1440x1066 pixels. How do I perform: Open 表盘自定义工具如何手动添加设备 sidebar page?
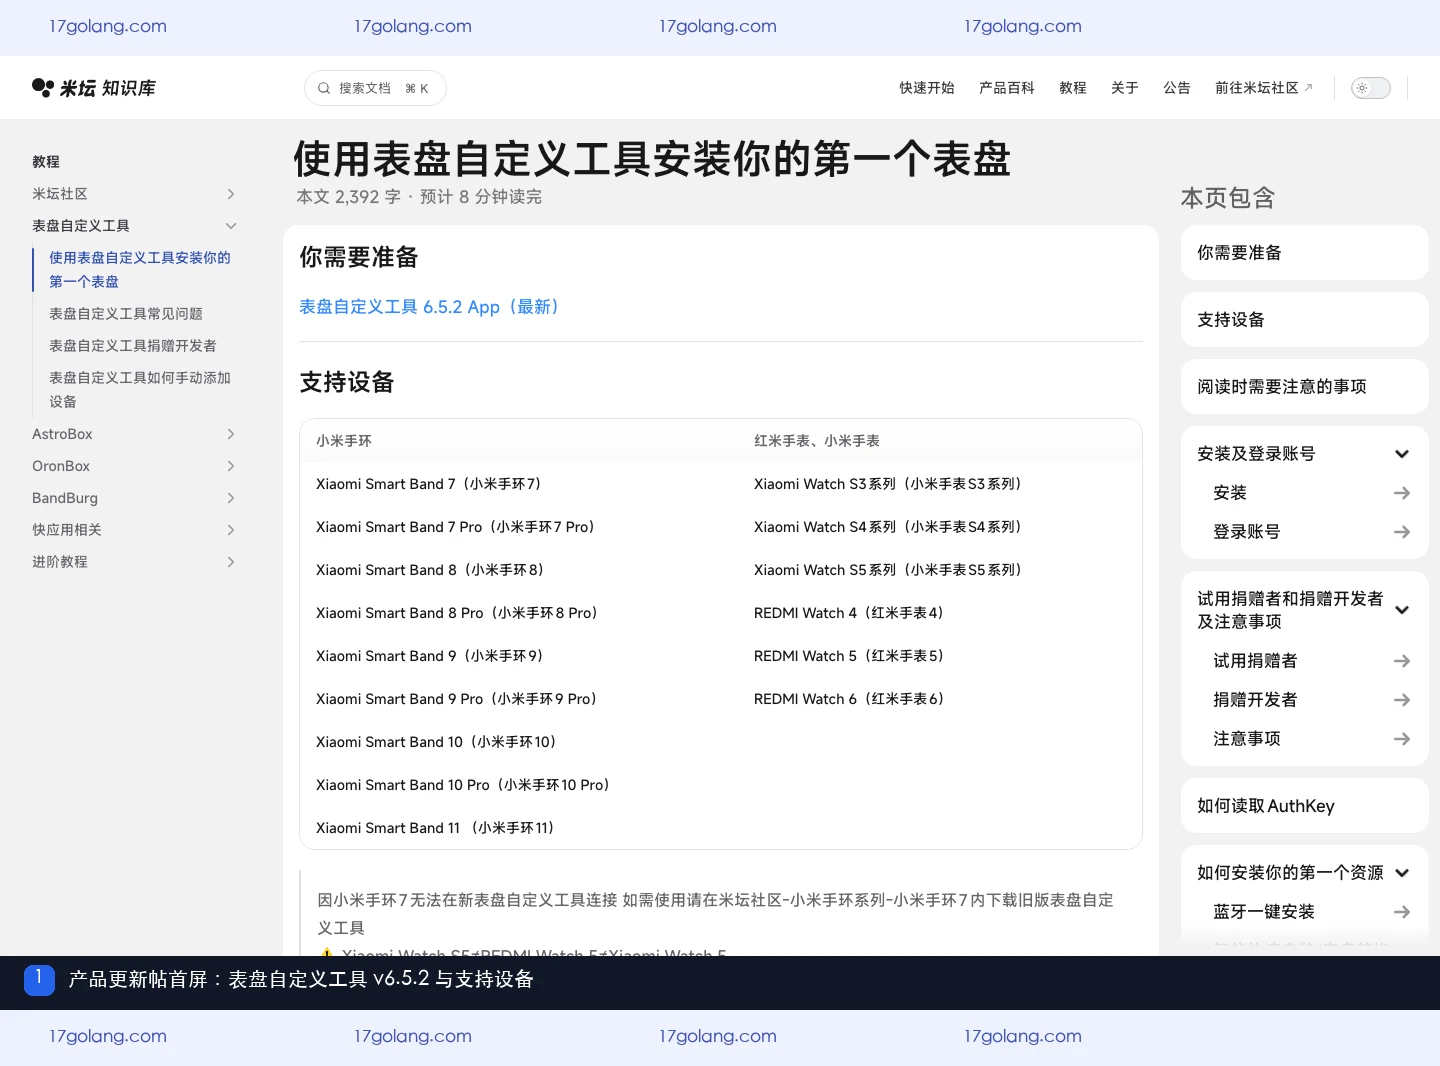tap(140, 390)
